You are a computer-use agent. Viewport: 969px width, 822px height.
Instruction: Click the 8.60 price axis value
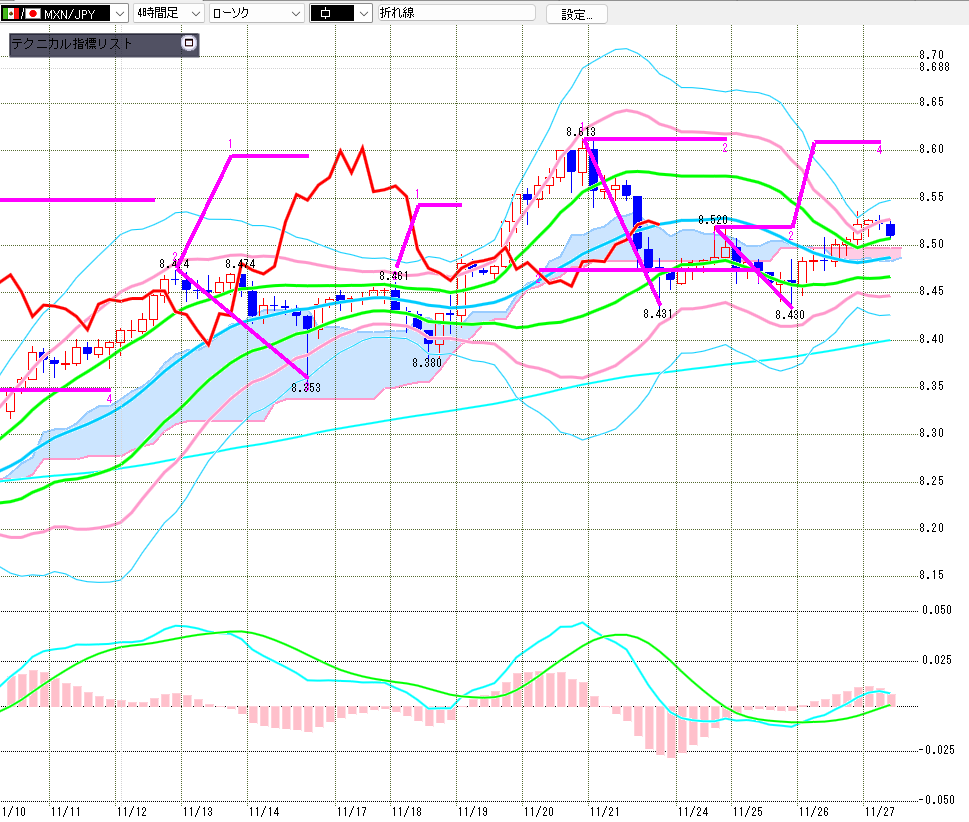(932, 149)
